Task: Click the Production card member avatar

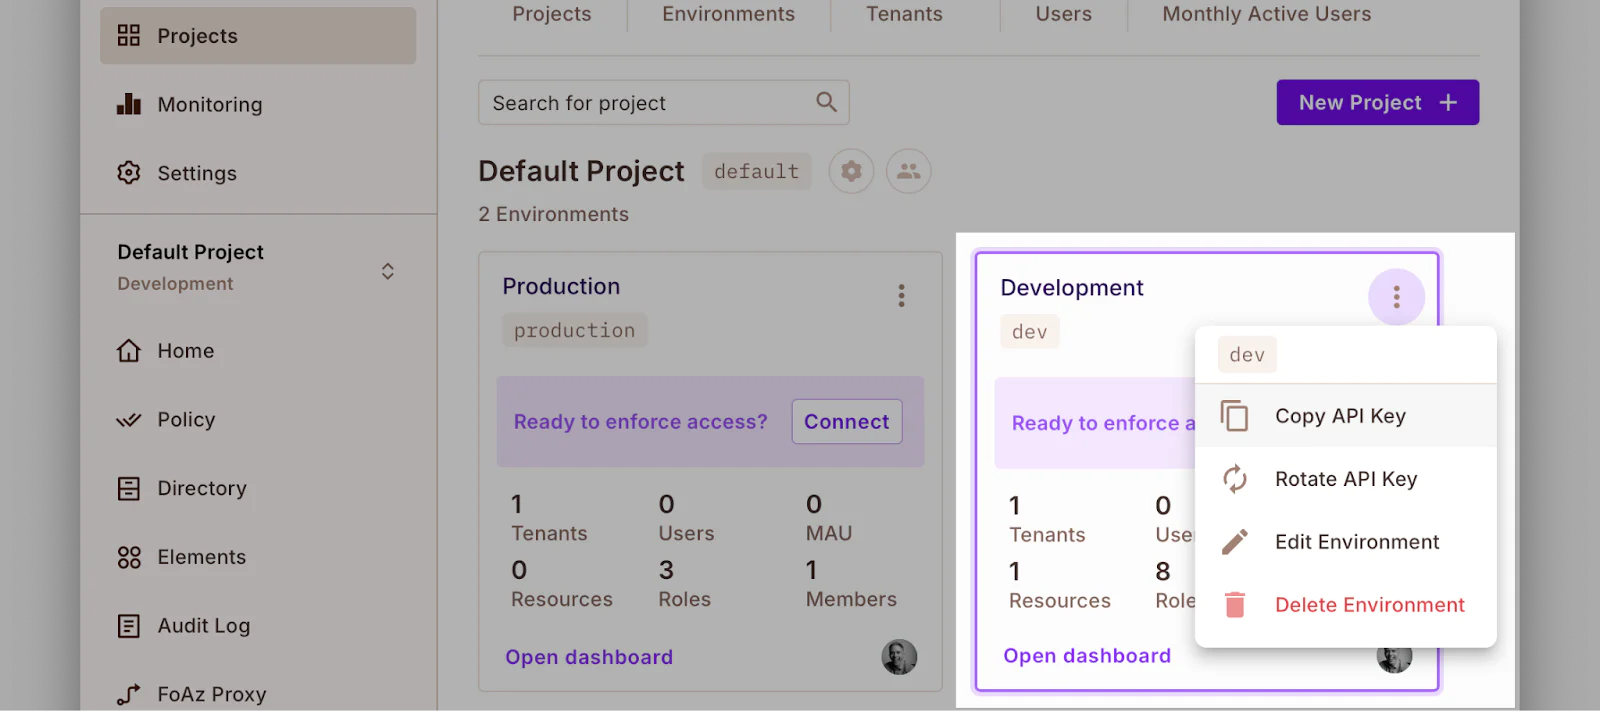Action: point(899,657)
